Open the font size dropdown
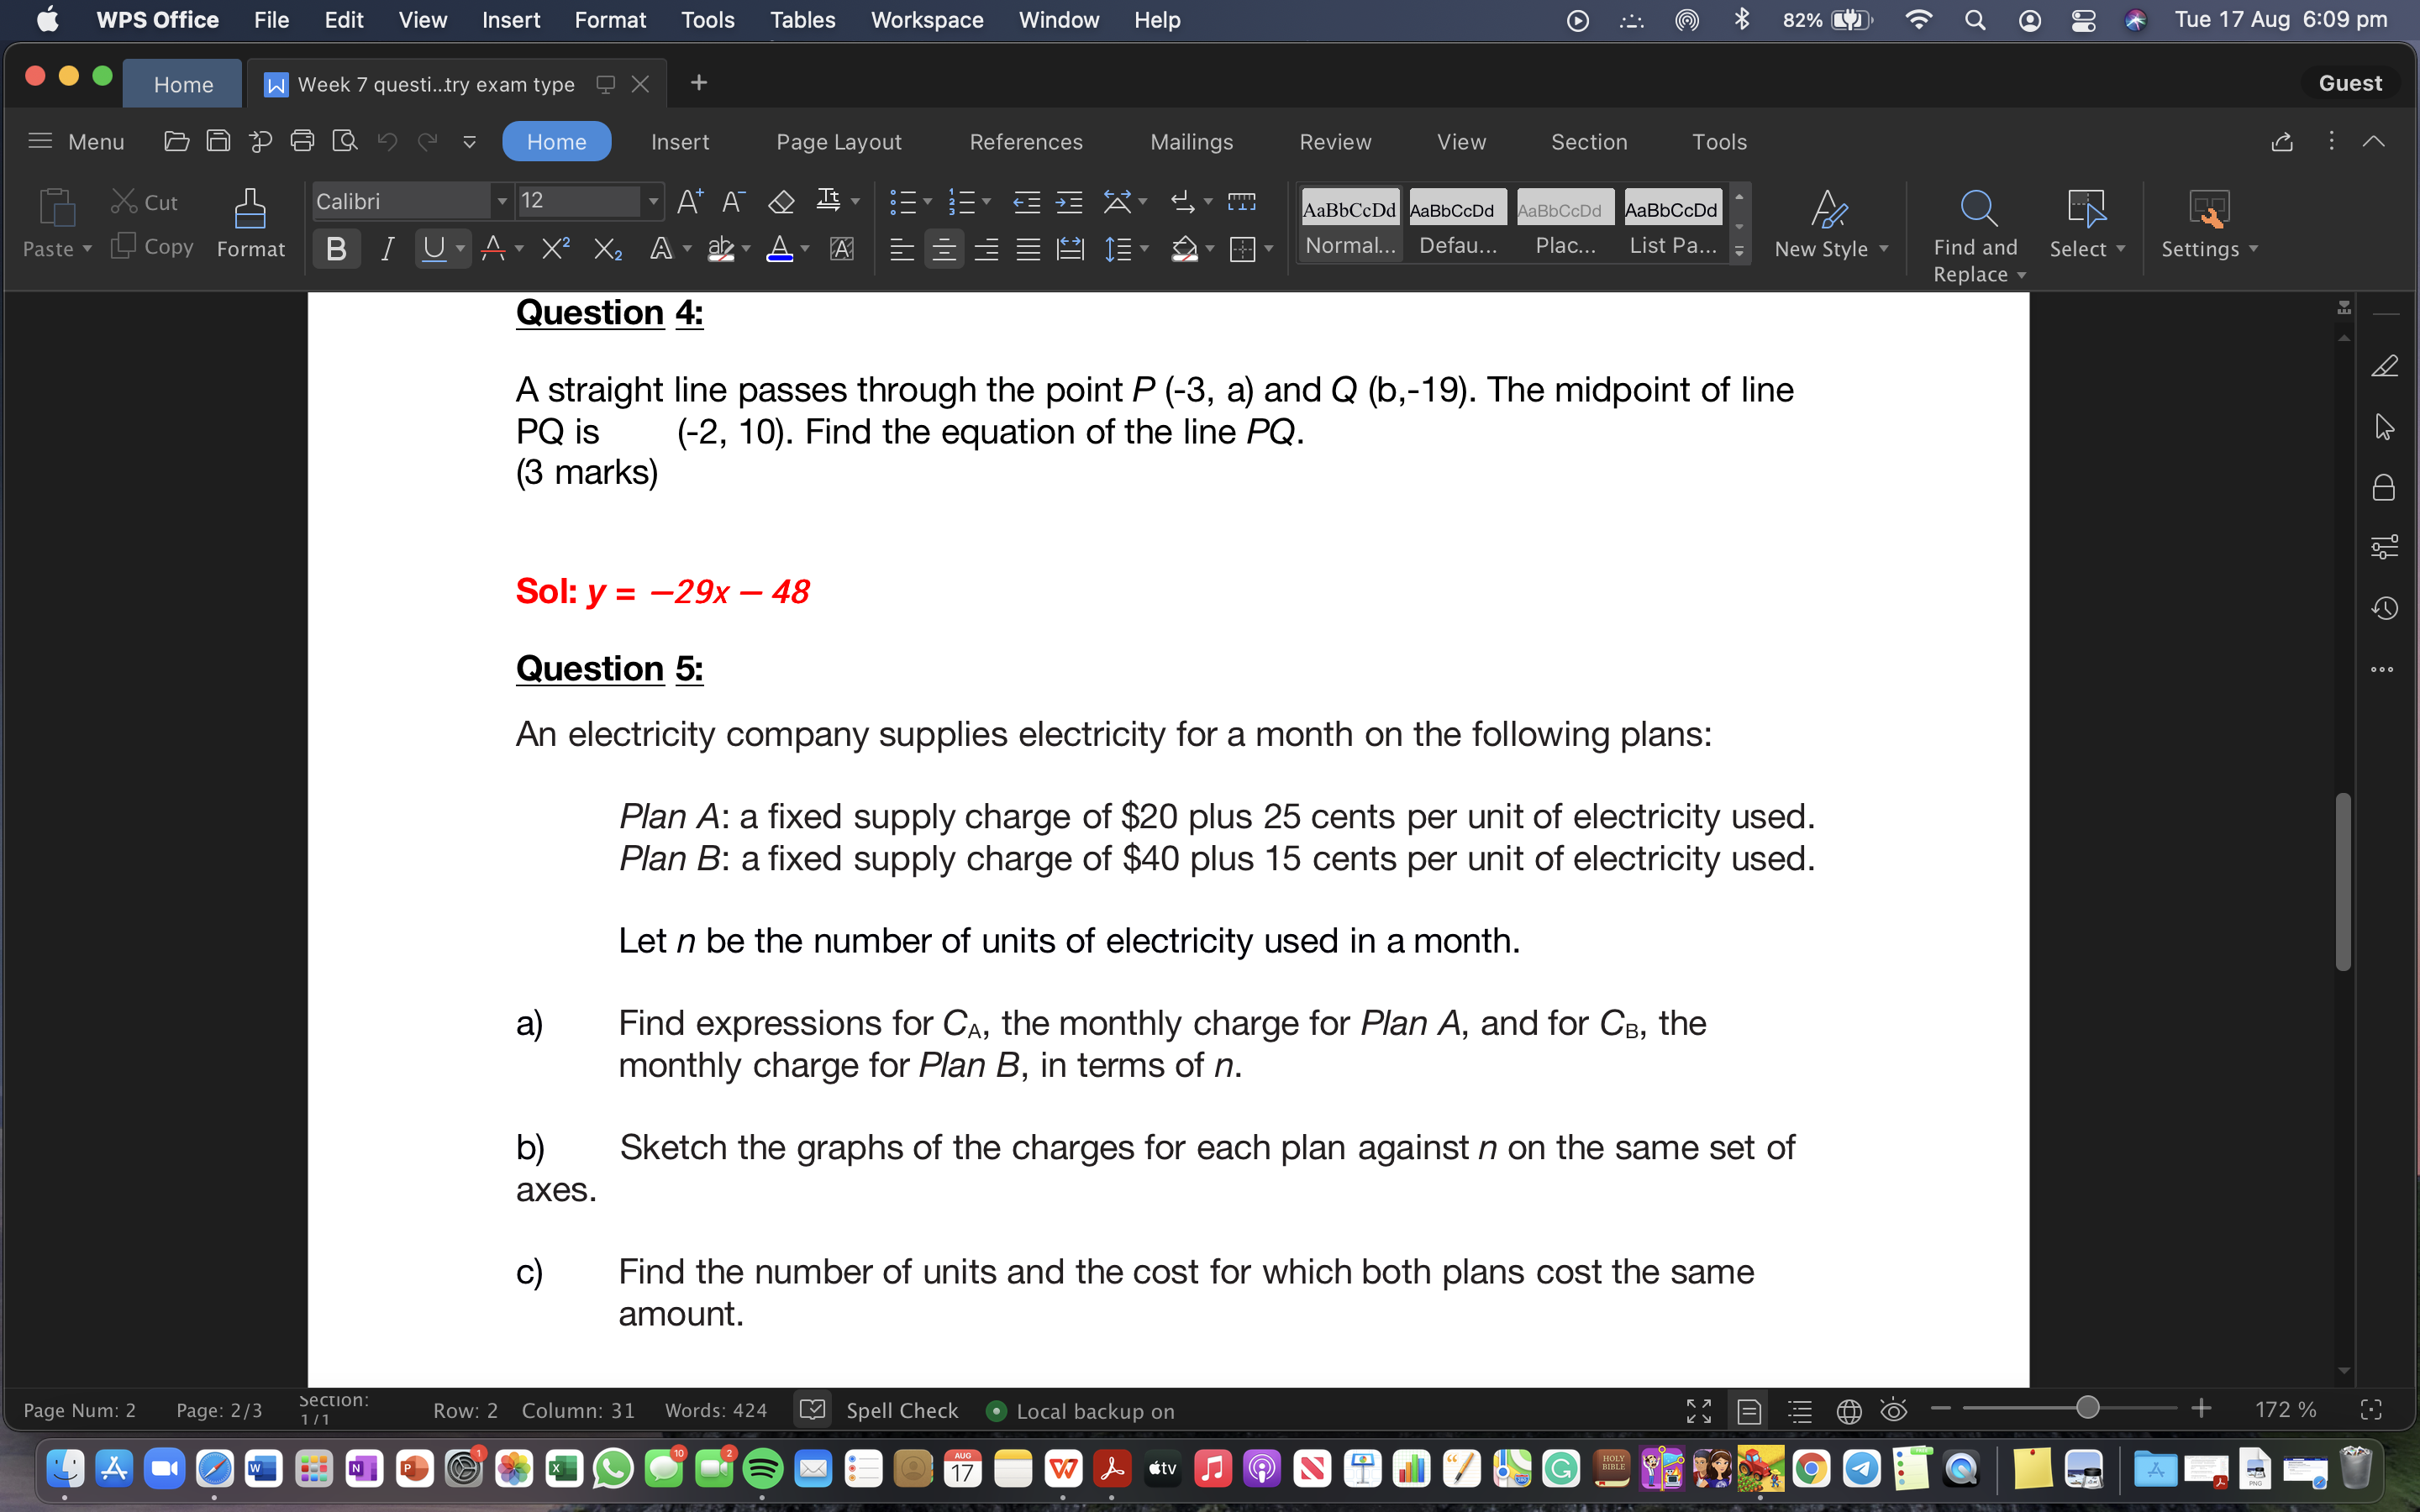The width and height of the screenshot is (2420, 1512). click(654, 201)
